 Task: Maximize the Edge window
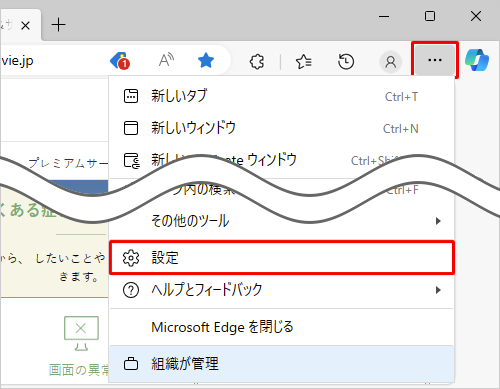[430, 16]
